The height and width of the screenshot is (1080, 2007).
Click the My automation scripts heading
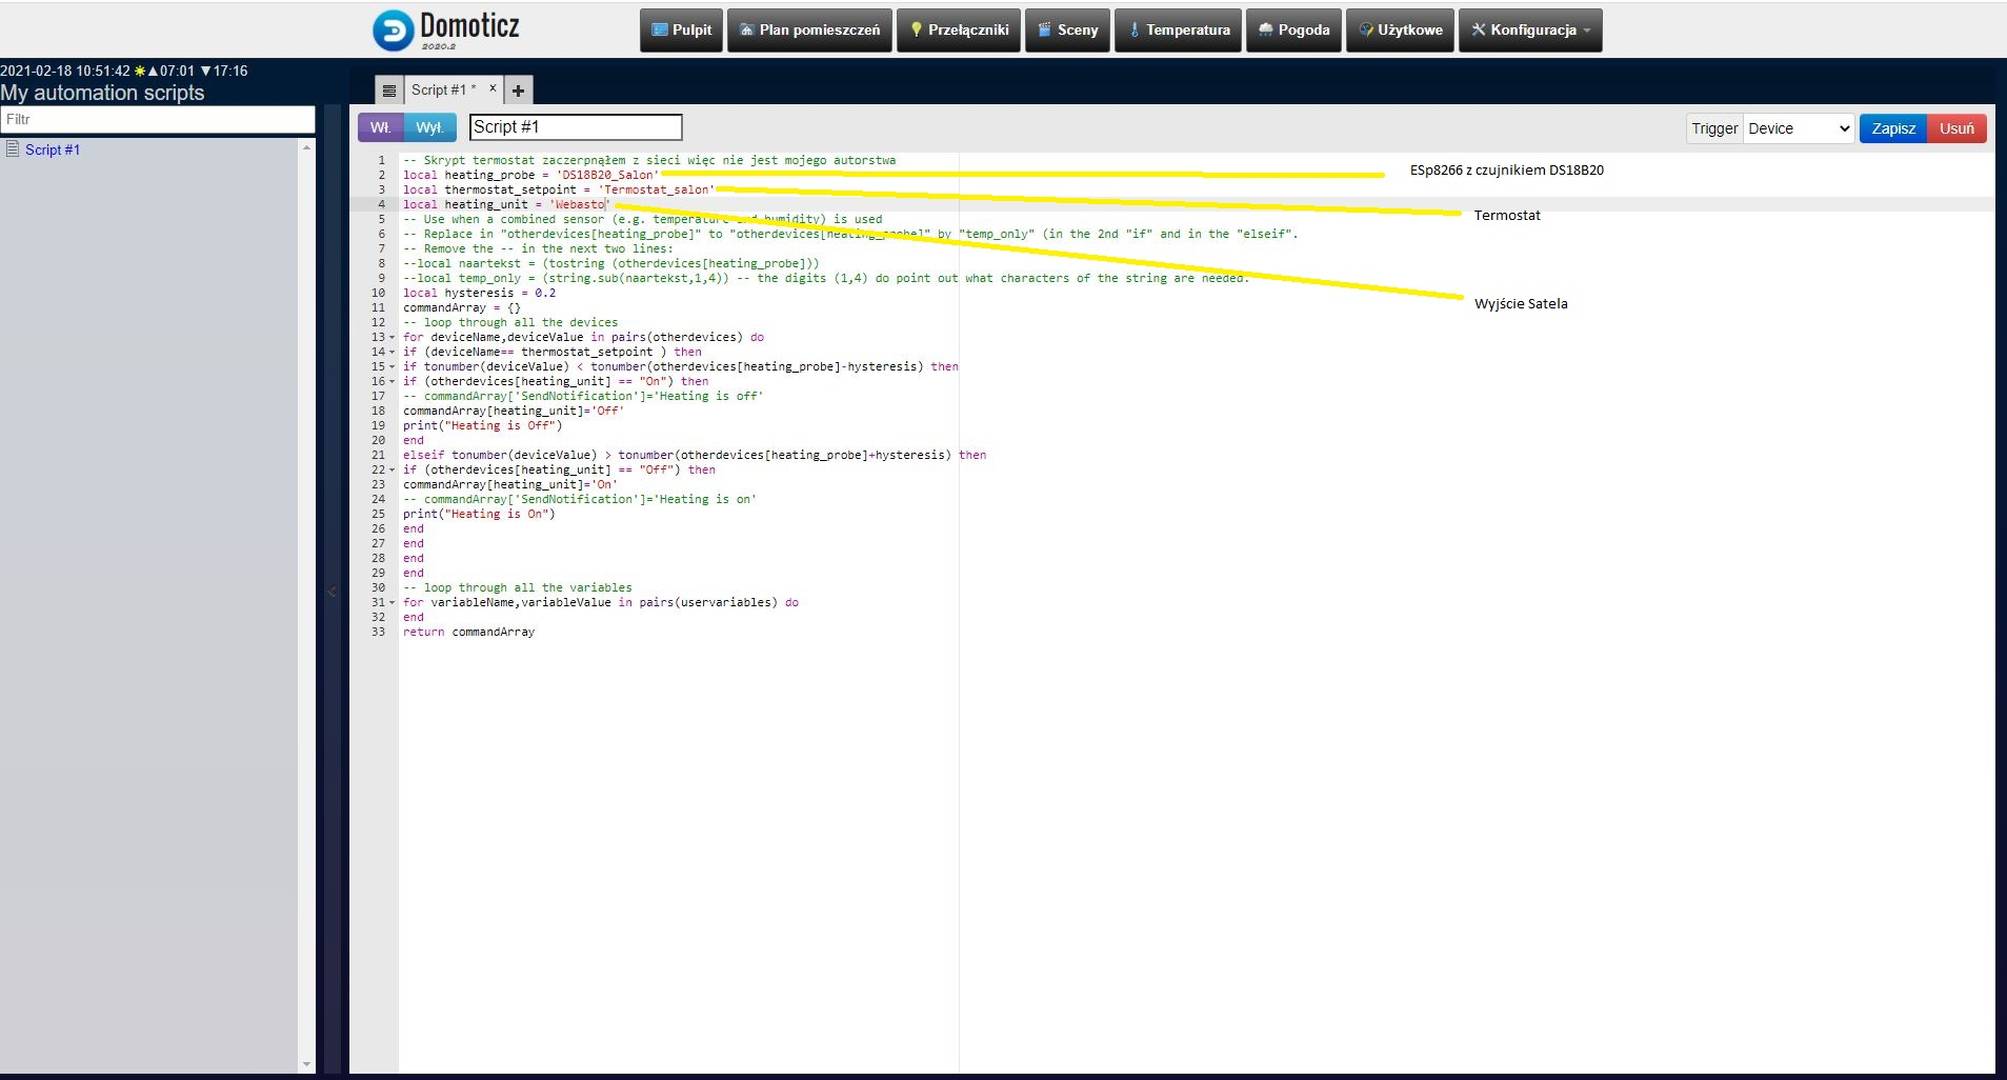(103, 93)
